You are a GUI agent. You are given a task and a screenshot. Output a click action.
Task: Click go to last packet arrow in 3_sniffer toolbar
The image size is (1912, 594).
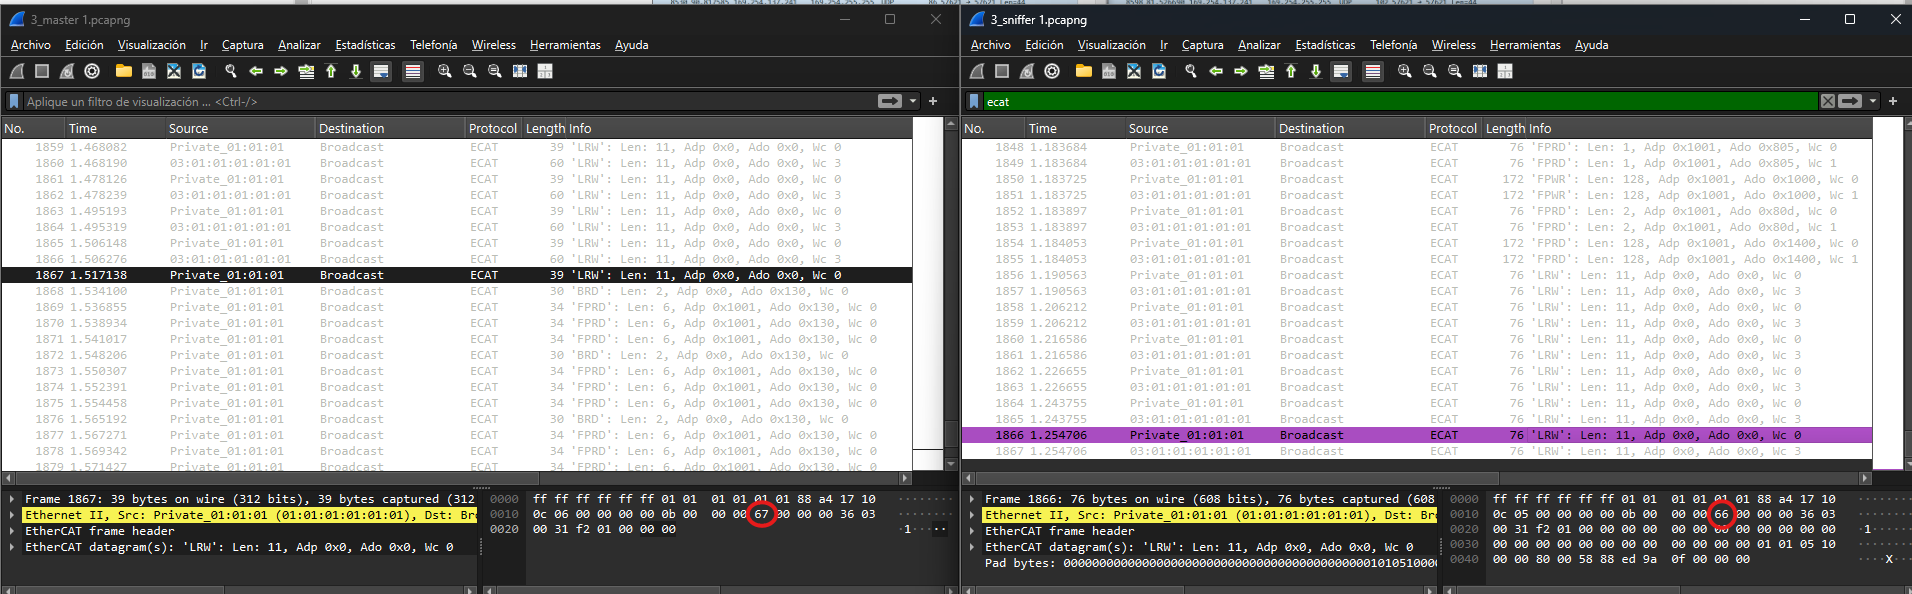coord(1316,71)
